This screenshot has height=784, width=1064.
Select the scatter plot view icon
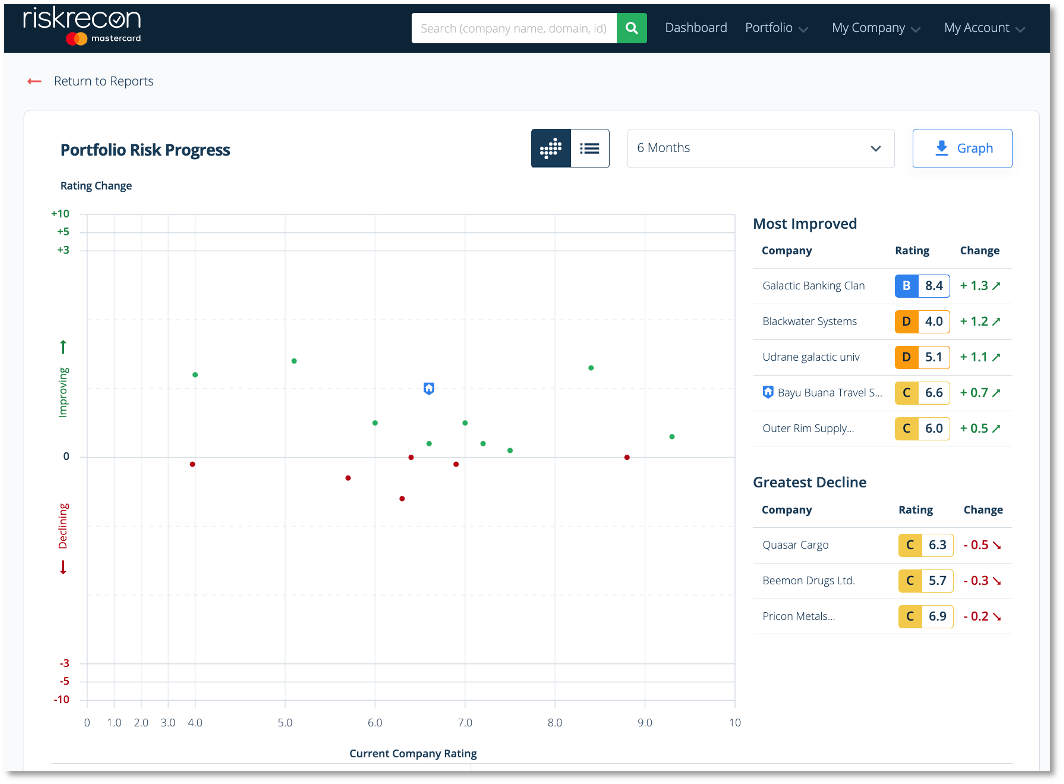click(x=550, y=148)
